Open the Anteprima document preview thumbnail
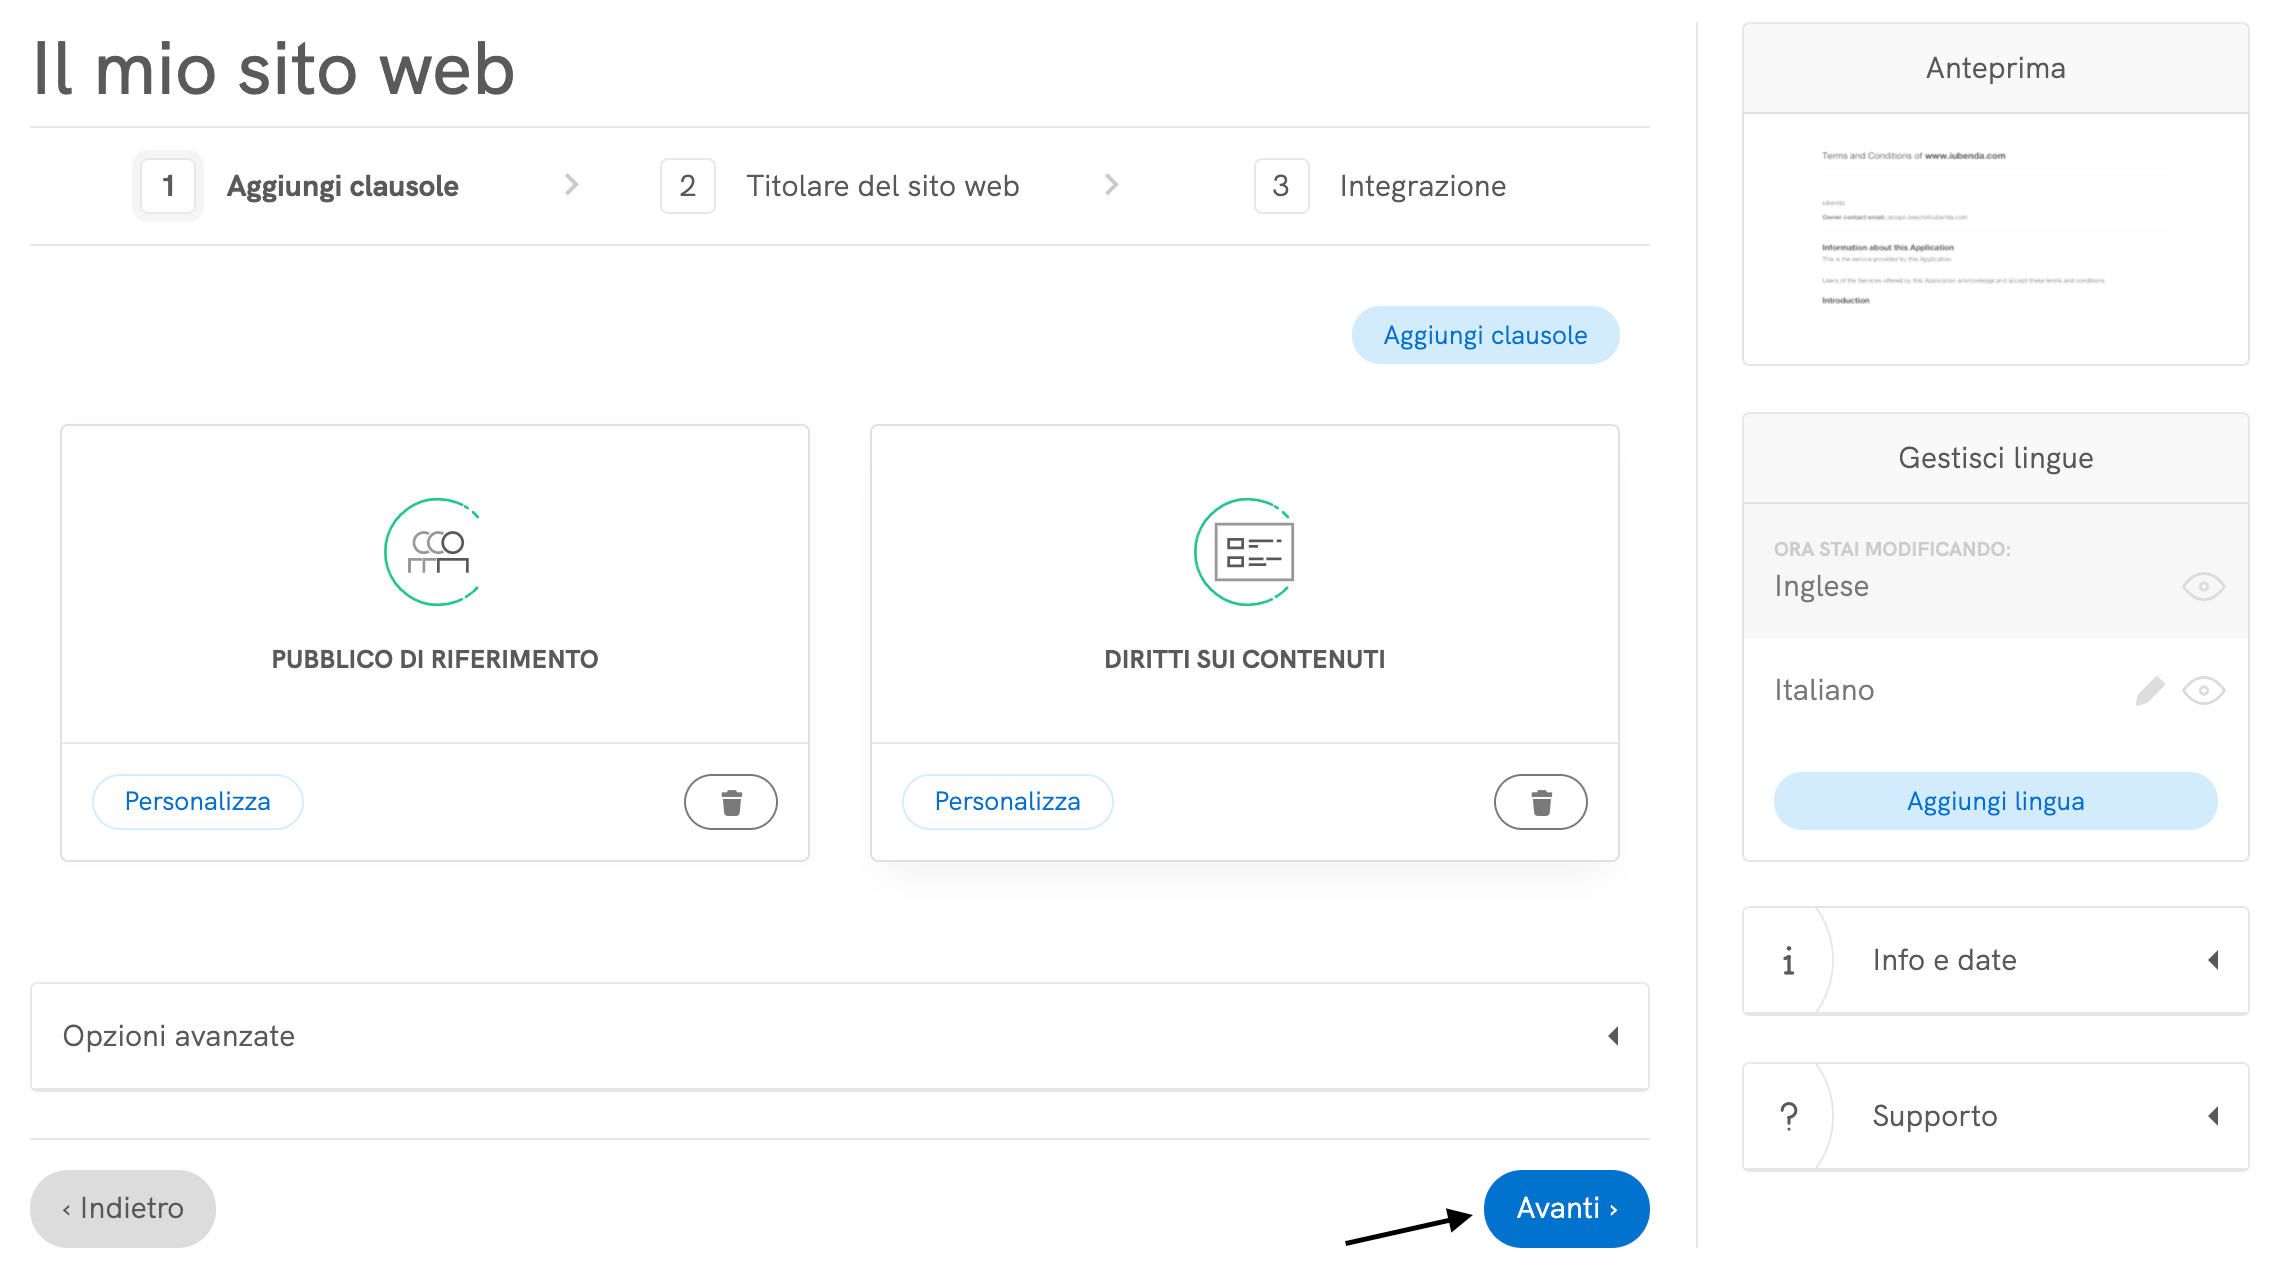 click(x=1995, y=238)
